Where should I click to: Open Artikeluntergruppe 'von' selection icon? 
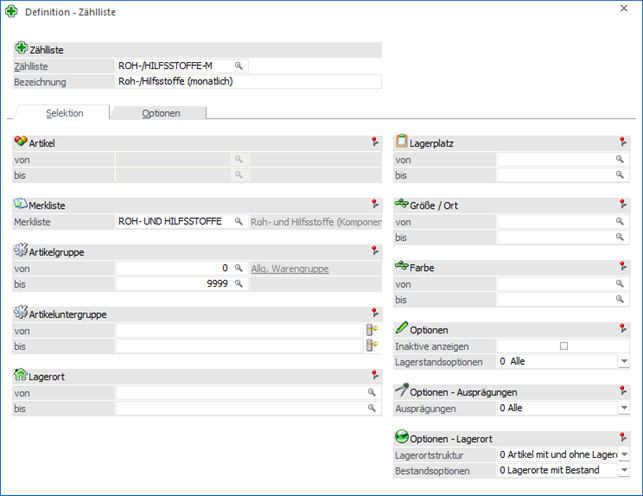tap(372, 330)
